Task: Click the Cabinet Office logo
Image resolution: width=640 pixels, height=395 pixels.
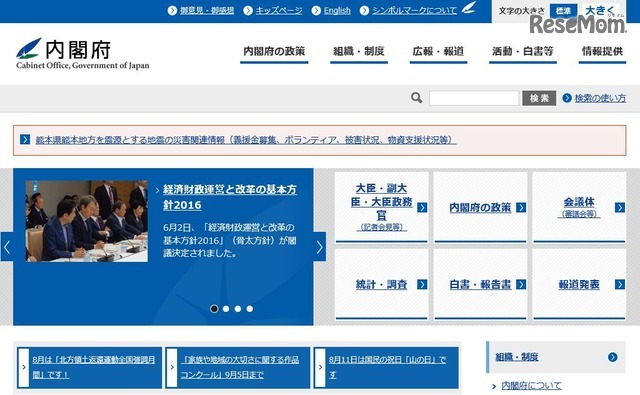Action: [x=83, y=53]
